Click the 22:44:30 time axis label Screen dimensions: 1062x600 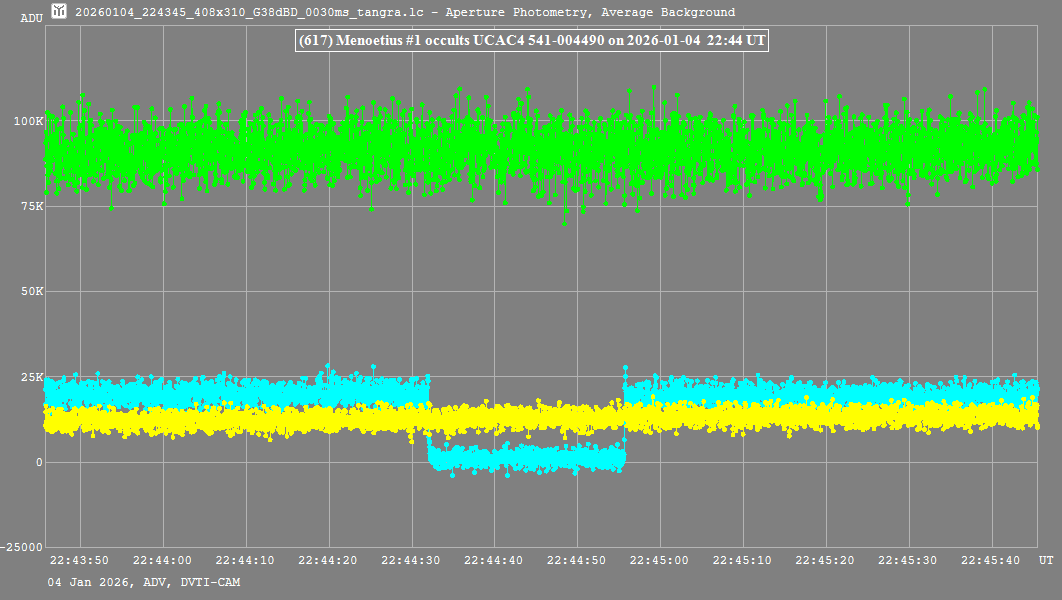pos(411,560)
